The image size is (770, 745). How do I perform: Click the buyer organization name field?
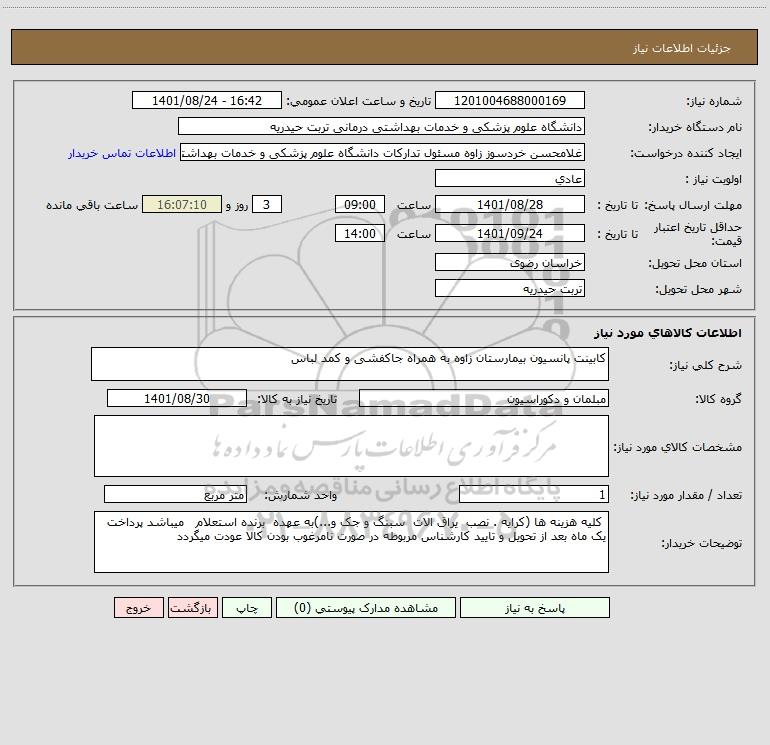381,126
